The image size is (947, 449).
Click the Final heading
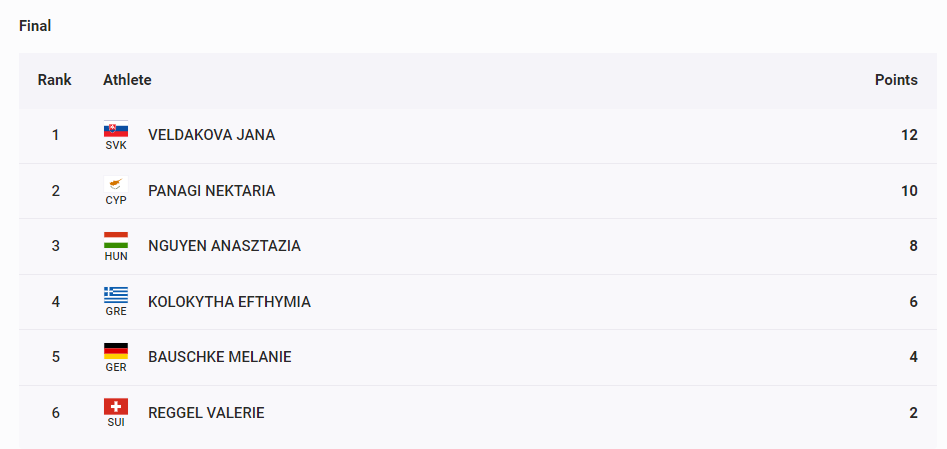click(35, 26)
